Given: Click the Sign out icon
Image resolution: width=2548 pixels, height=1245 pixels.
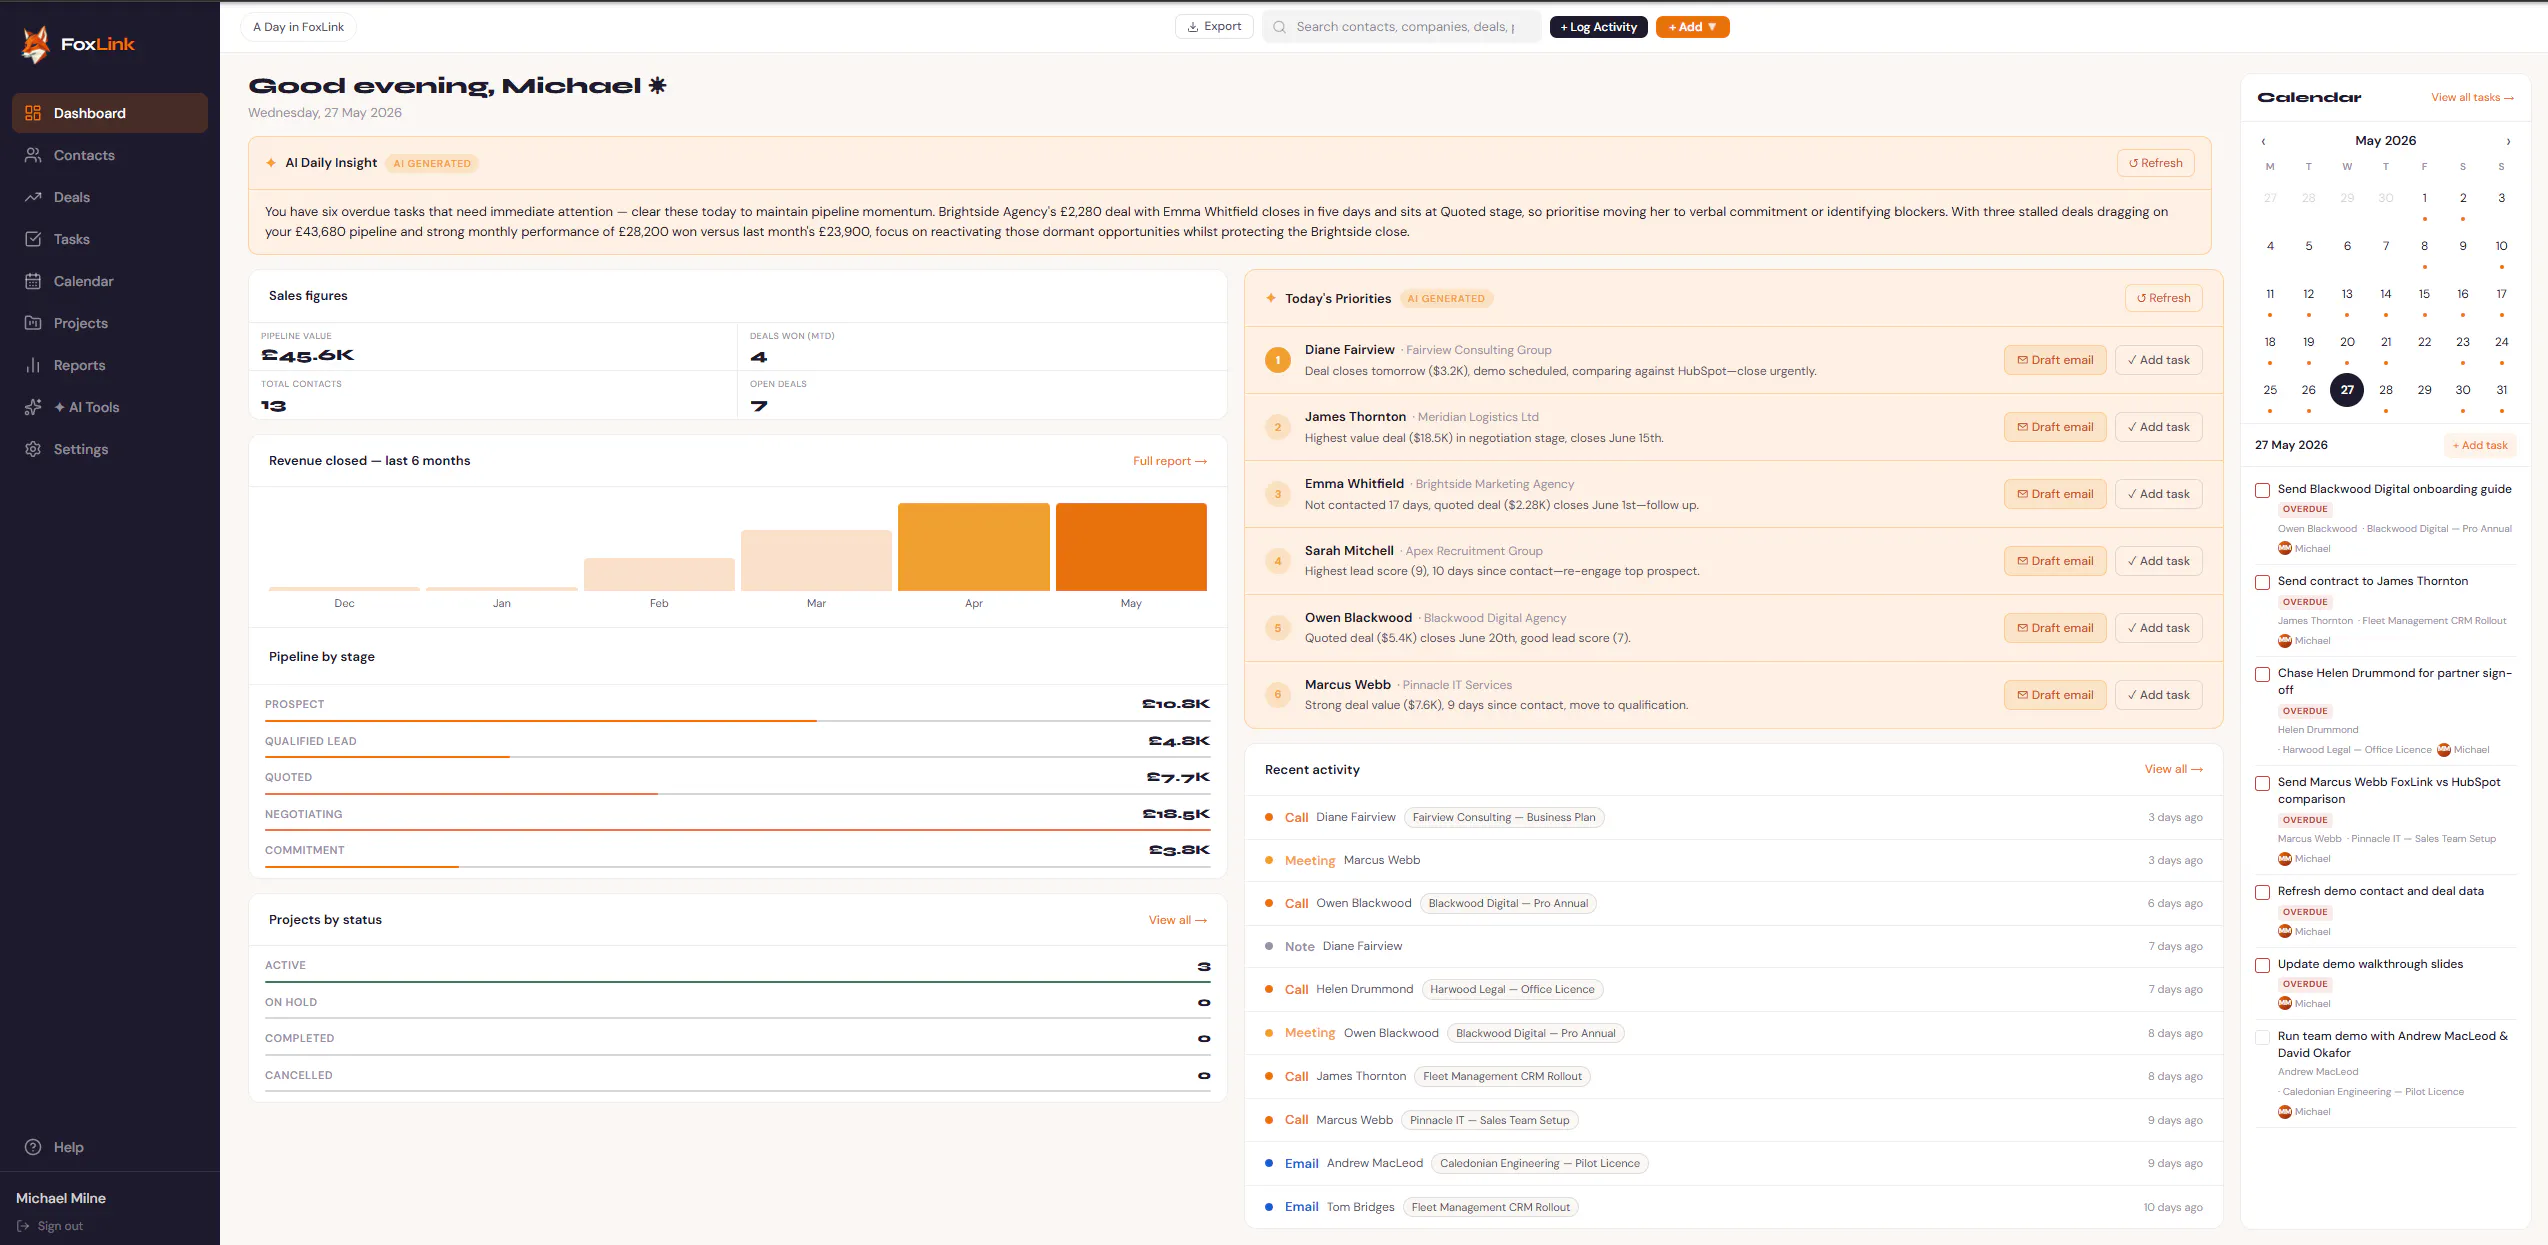Looking at the screenshot, I should click(23, 1226).
